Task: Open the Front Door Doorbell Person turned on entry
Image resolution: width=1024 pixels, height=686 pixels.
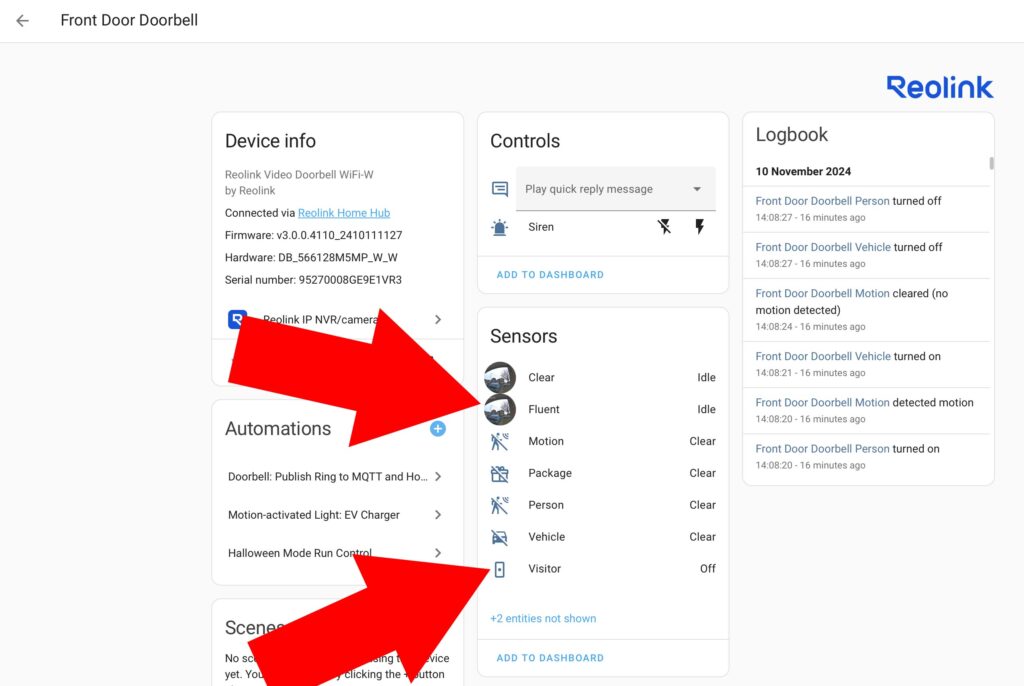Action: 866,457
